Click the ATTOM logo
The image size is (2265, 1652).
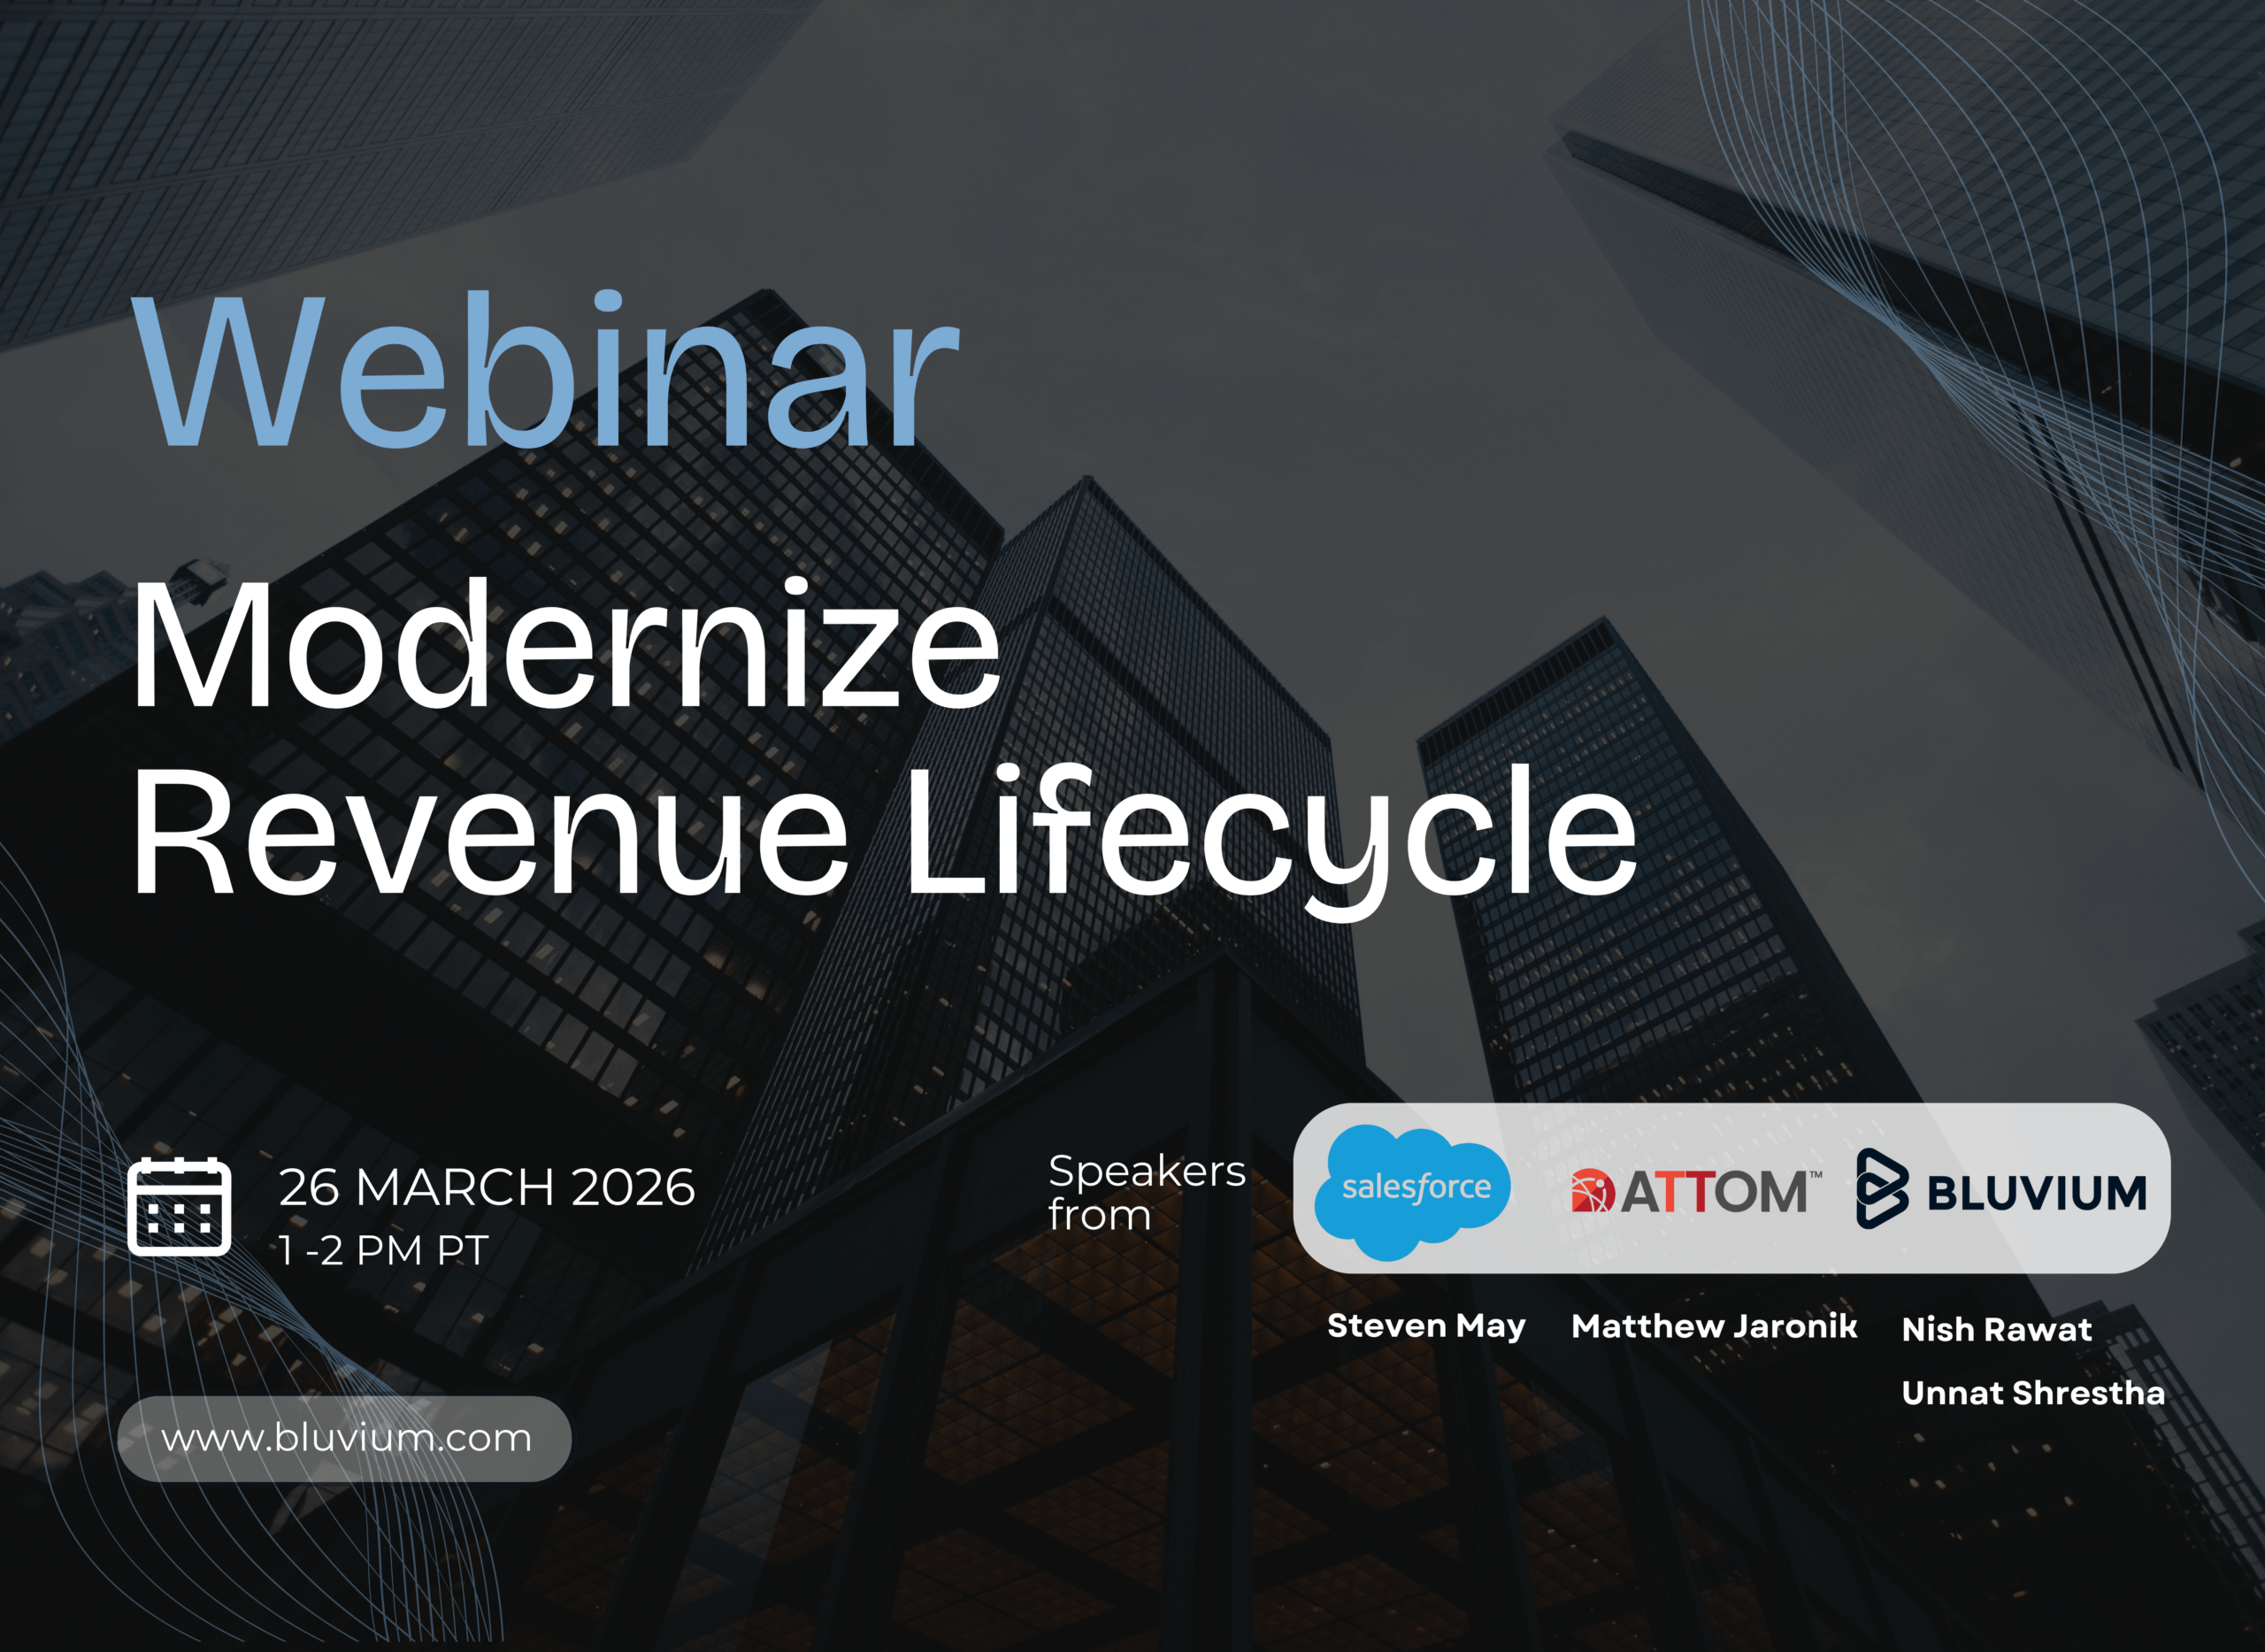coord(1695,1191)
